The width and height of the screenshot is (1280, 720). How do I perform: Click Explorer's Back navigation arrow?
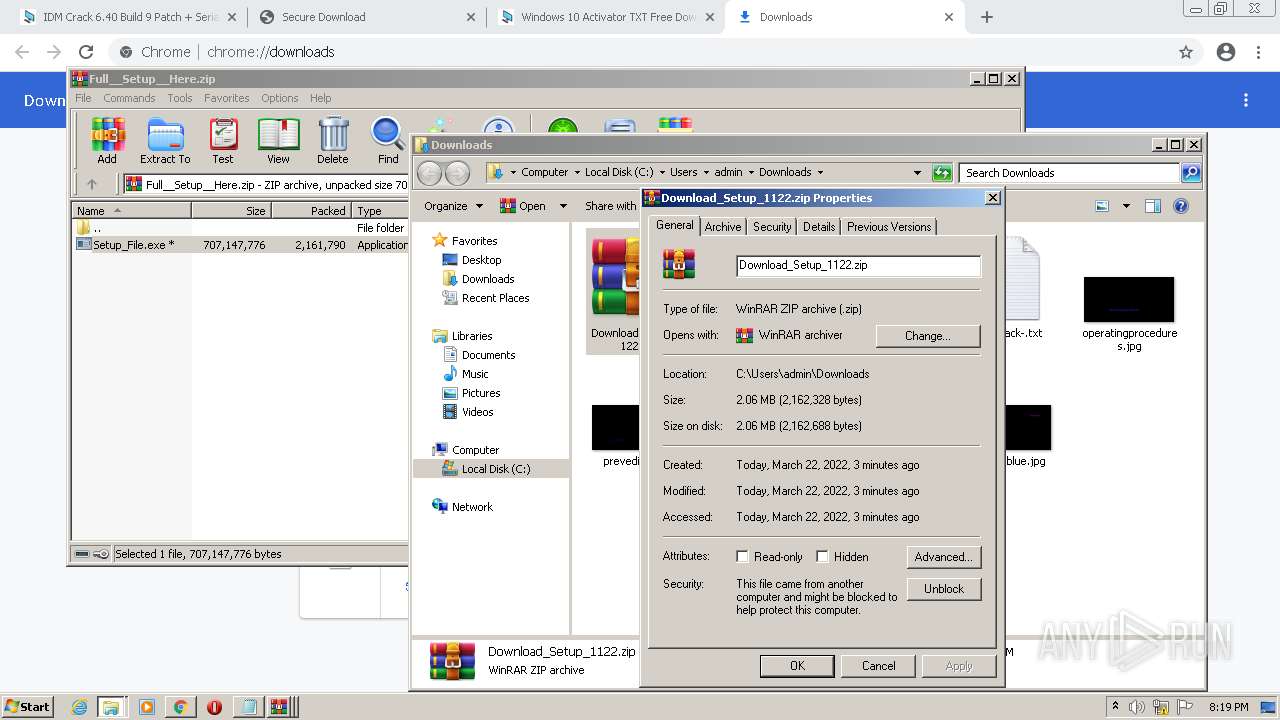click(429, 173)
